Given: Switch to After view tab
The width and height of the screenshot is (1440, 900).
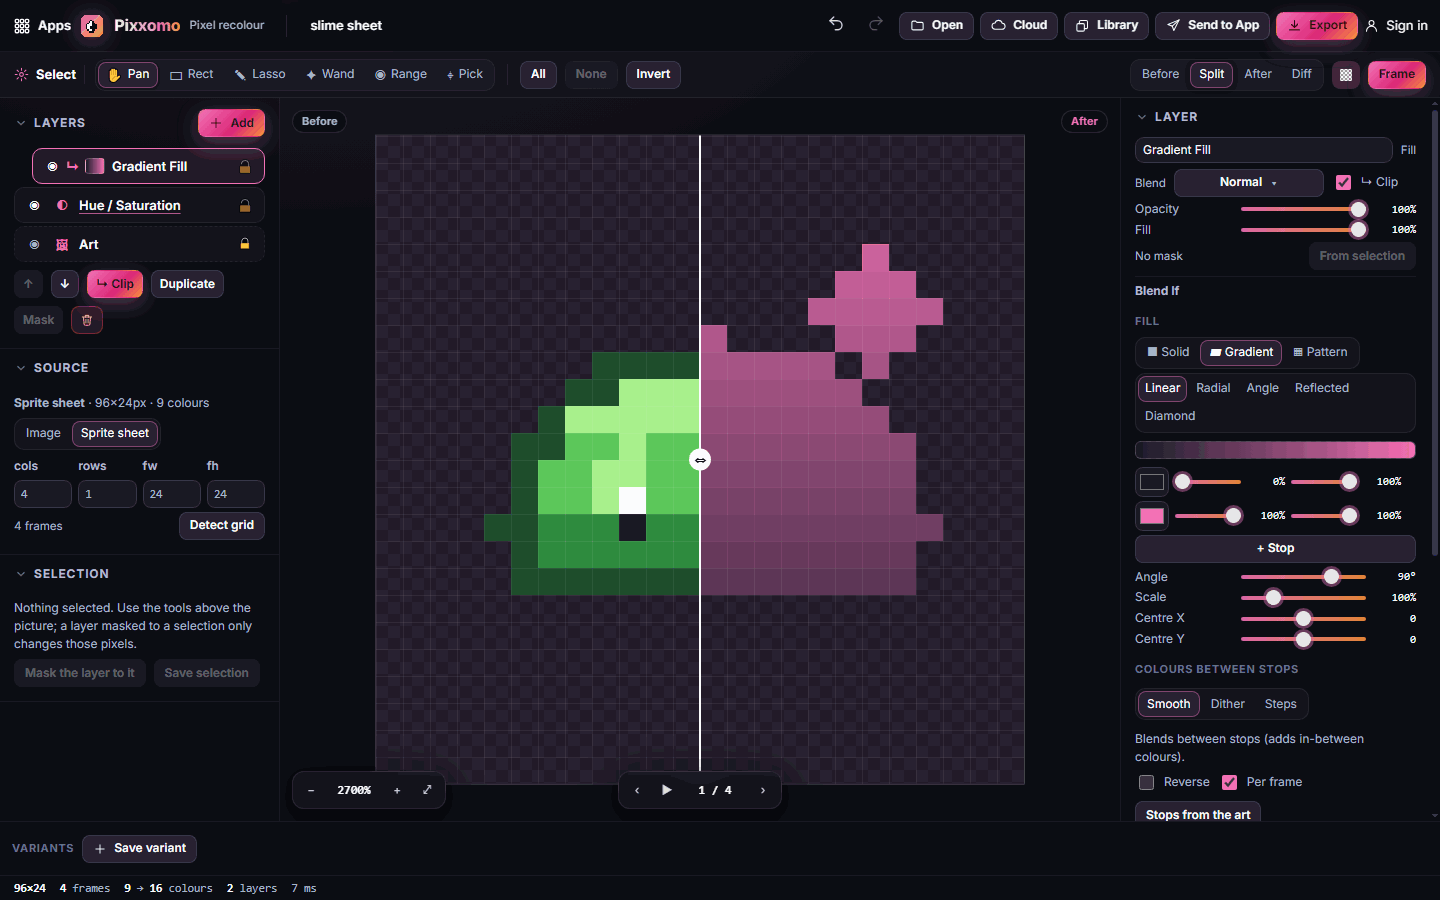Looking at the screenshot, I should point(1258,74).
